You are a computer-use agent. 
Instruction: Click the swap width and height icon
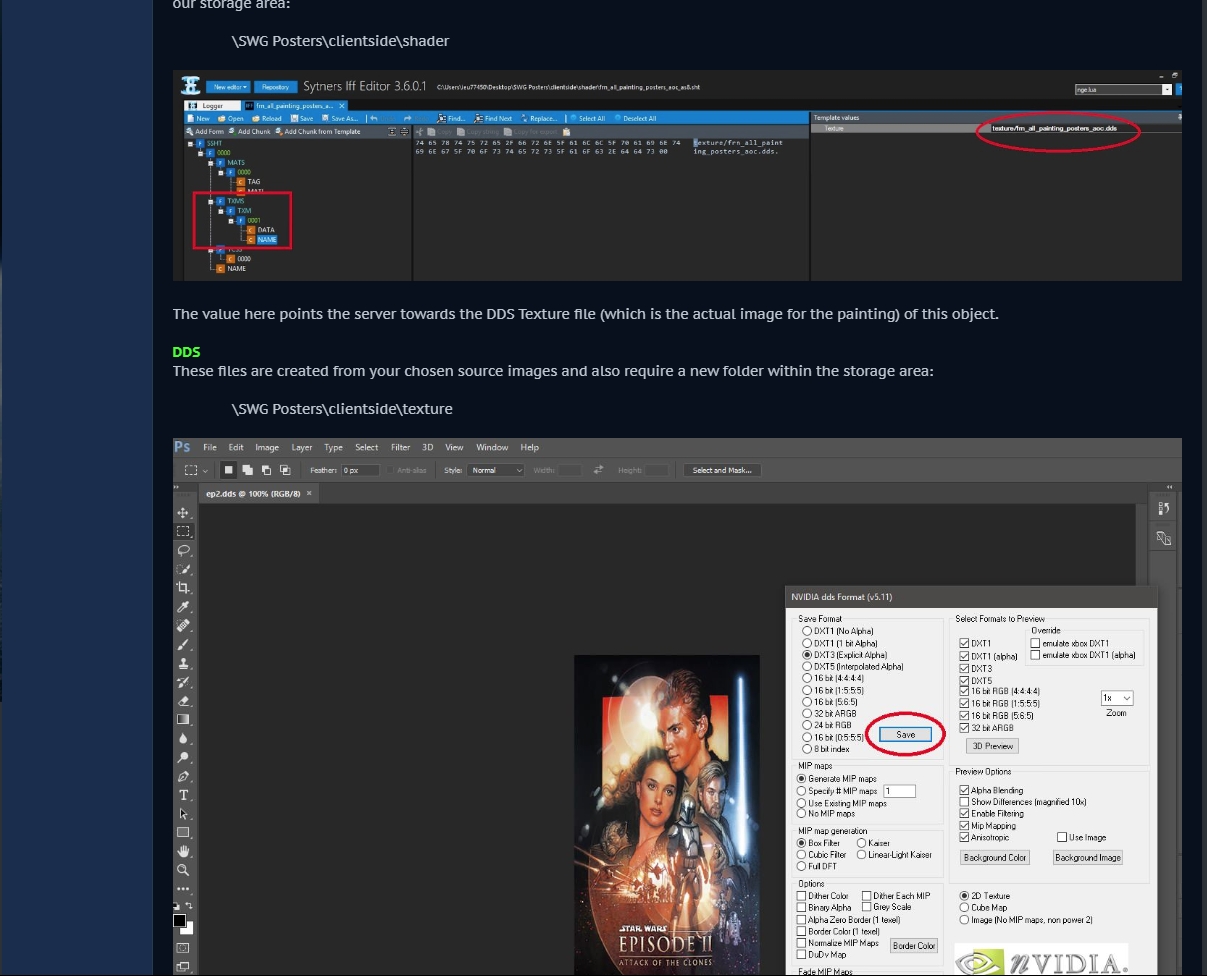coord(599,470)
